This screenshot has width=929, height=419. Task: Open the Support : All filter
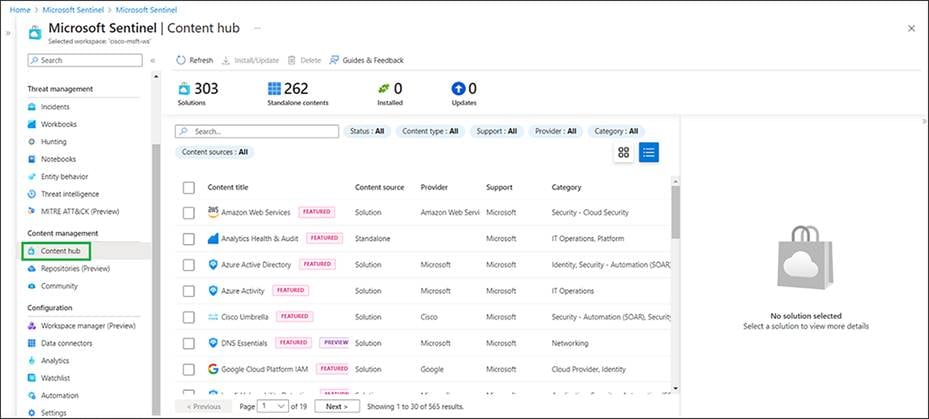pos(496,131)
